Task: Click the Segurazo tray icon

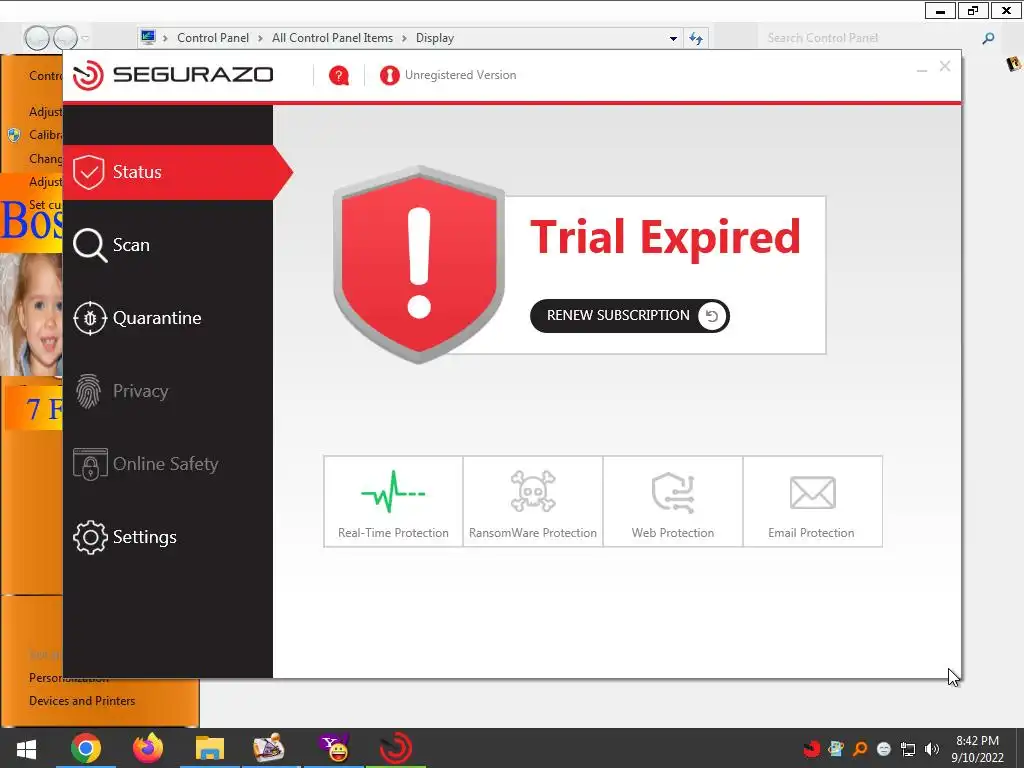Action: point(812,748)
